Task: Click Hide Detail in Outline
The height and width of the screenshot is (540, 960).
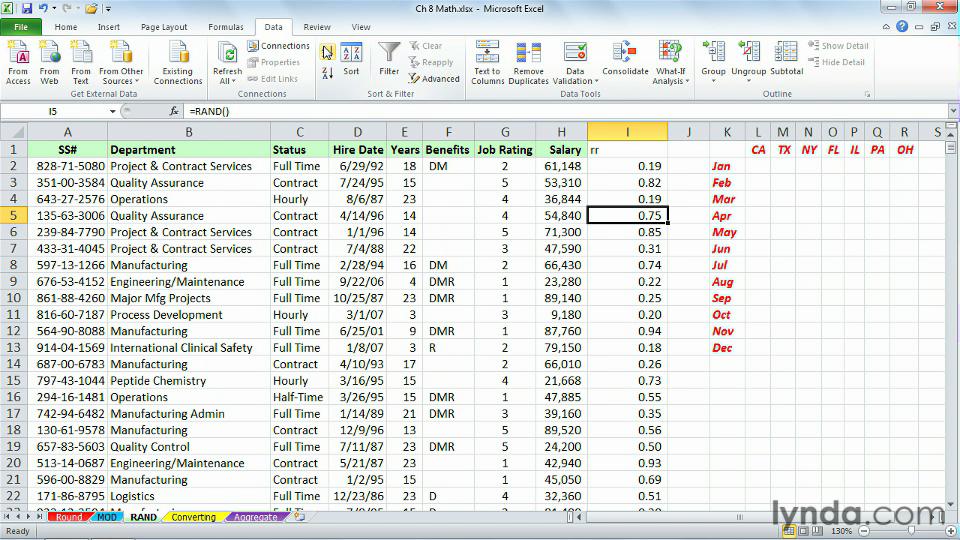Action: 836,62
